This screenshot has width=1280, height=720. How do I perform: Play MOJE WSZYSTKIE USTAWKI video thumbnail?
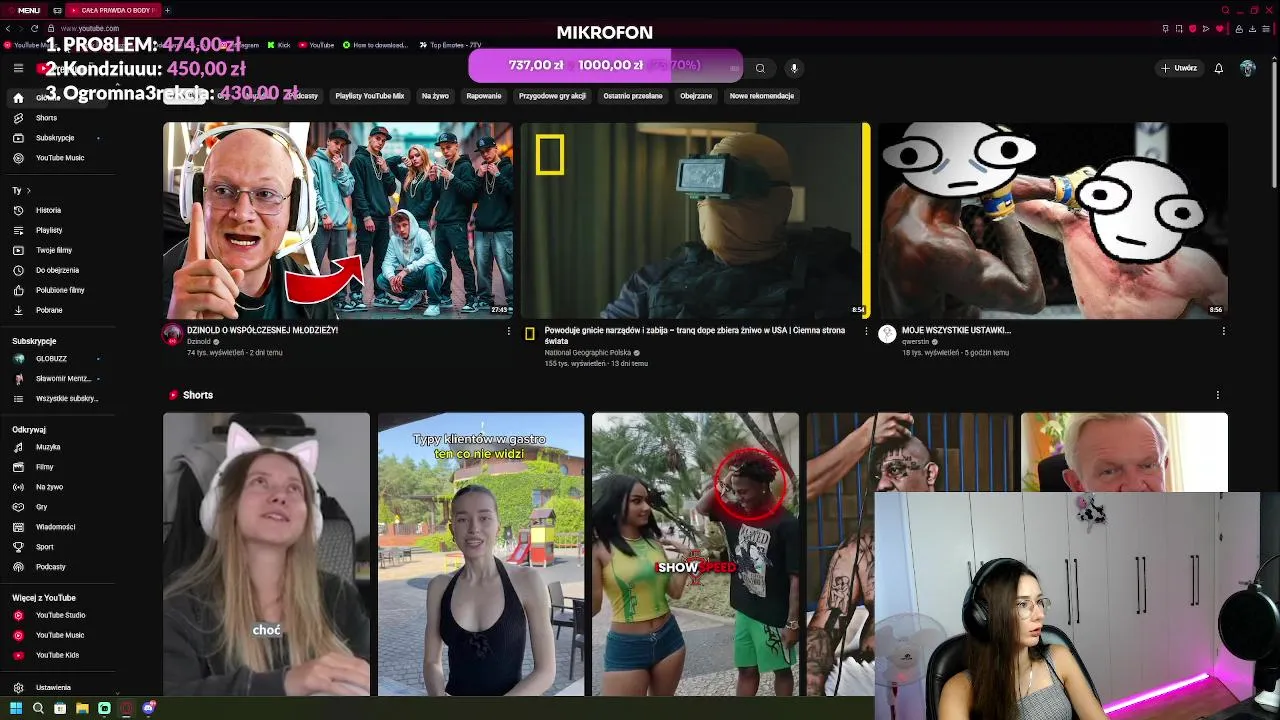1053,220
